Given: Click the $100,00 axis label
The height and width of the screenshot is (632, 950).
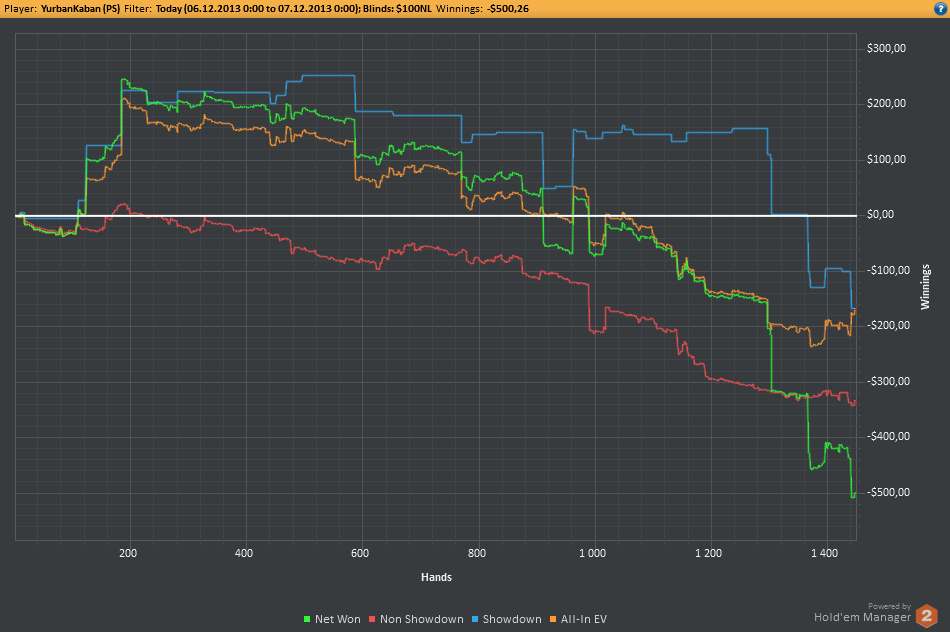Looking at the screenshot, I should [886, 159].
